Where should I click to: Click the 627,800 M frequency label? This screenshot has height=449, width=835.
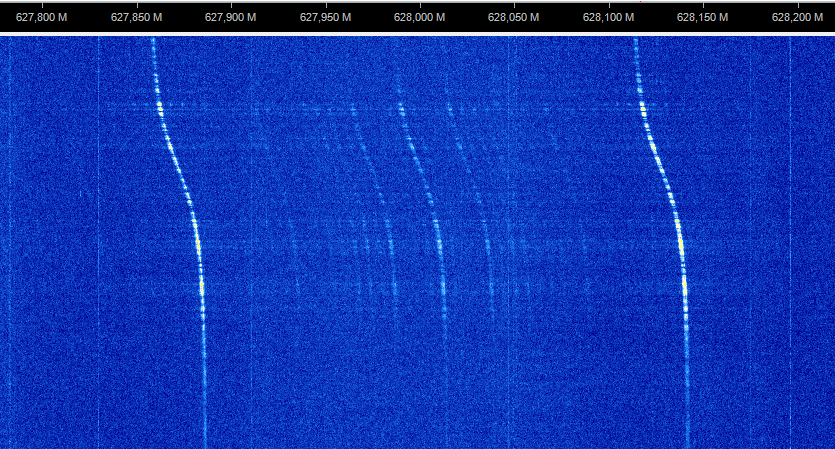42,18
